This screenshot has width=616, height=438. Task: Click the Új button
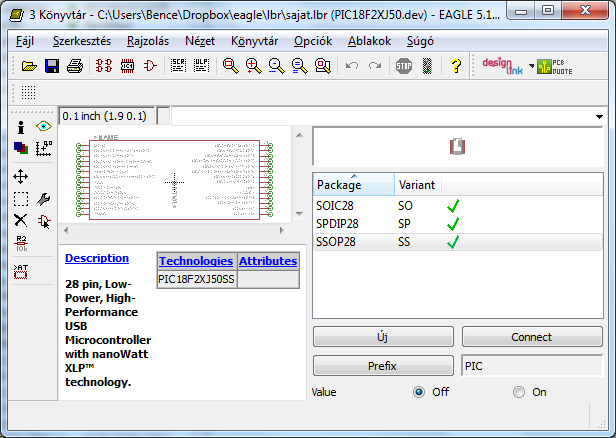coord(383,337)
